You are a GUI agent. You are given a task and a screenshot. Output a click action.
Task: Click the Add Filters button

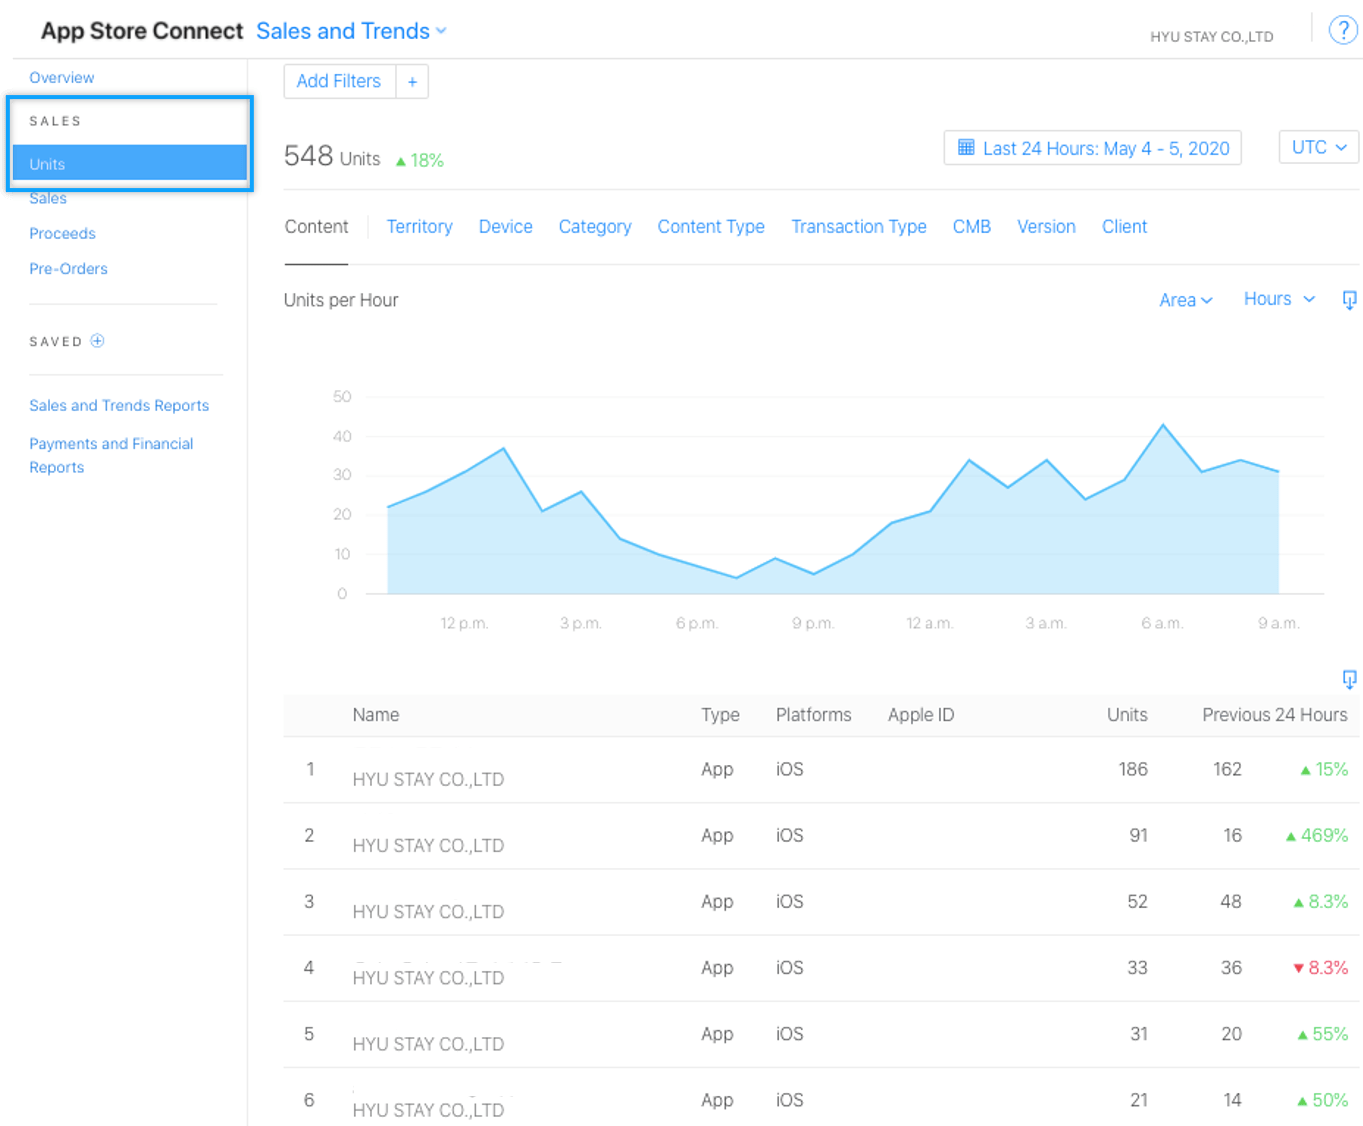coord(339,82)
